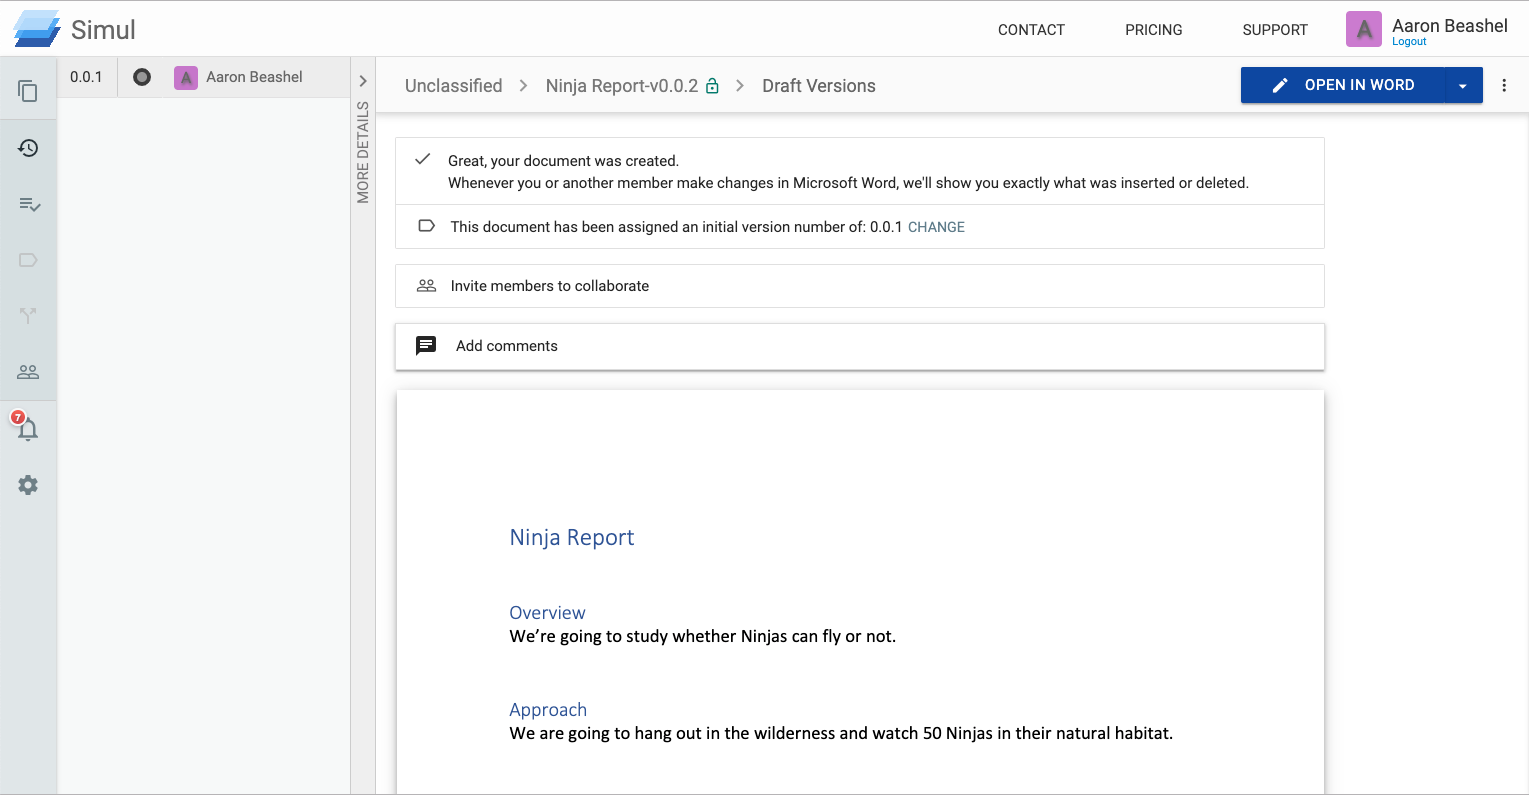Open the members people icon in the sidebar

(x=28, y=372)
